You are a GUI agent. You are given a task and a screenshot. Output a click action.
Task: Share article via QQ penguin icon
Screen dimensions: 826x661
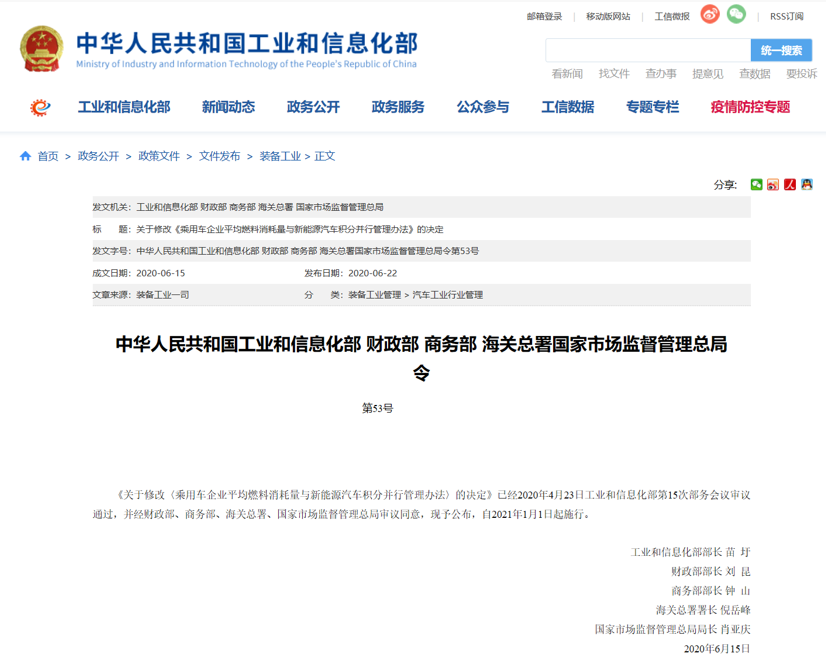tap(806, 185)
